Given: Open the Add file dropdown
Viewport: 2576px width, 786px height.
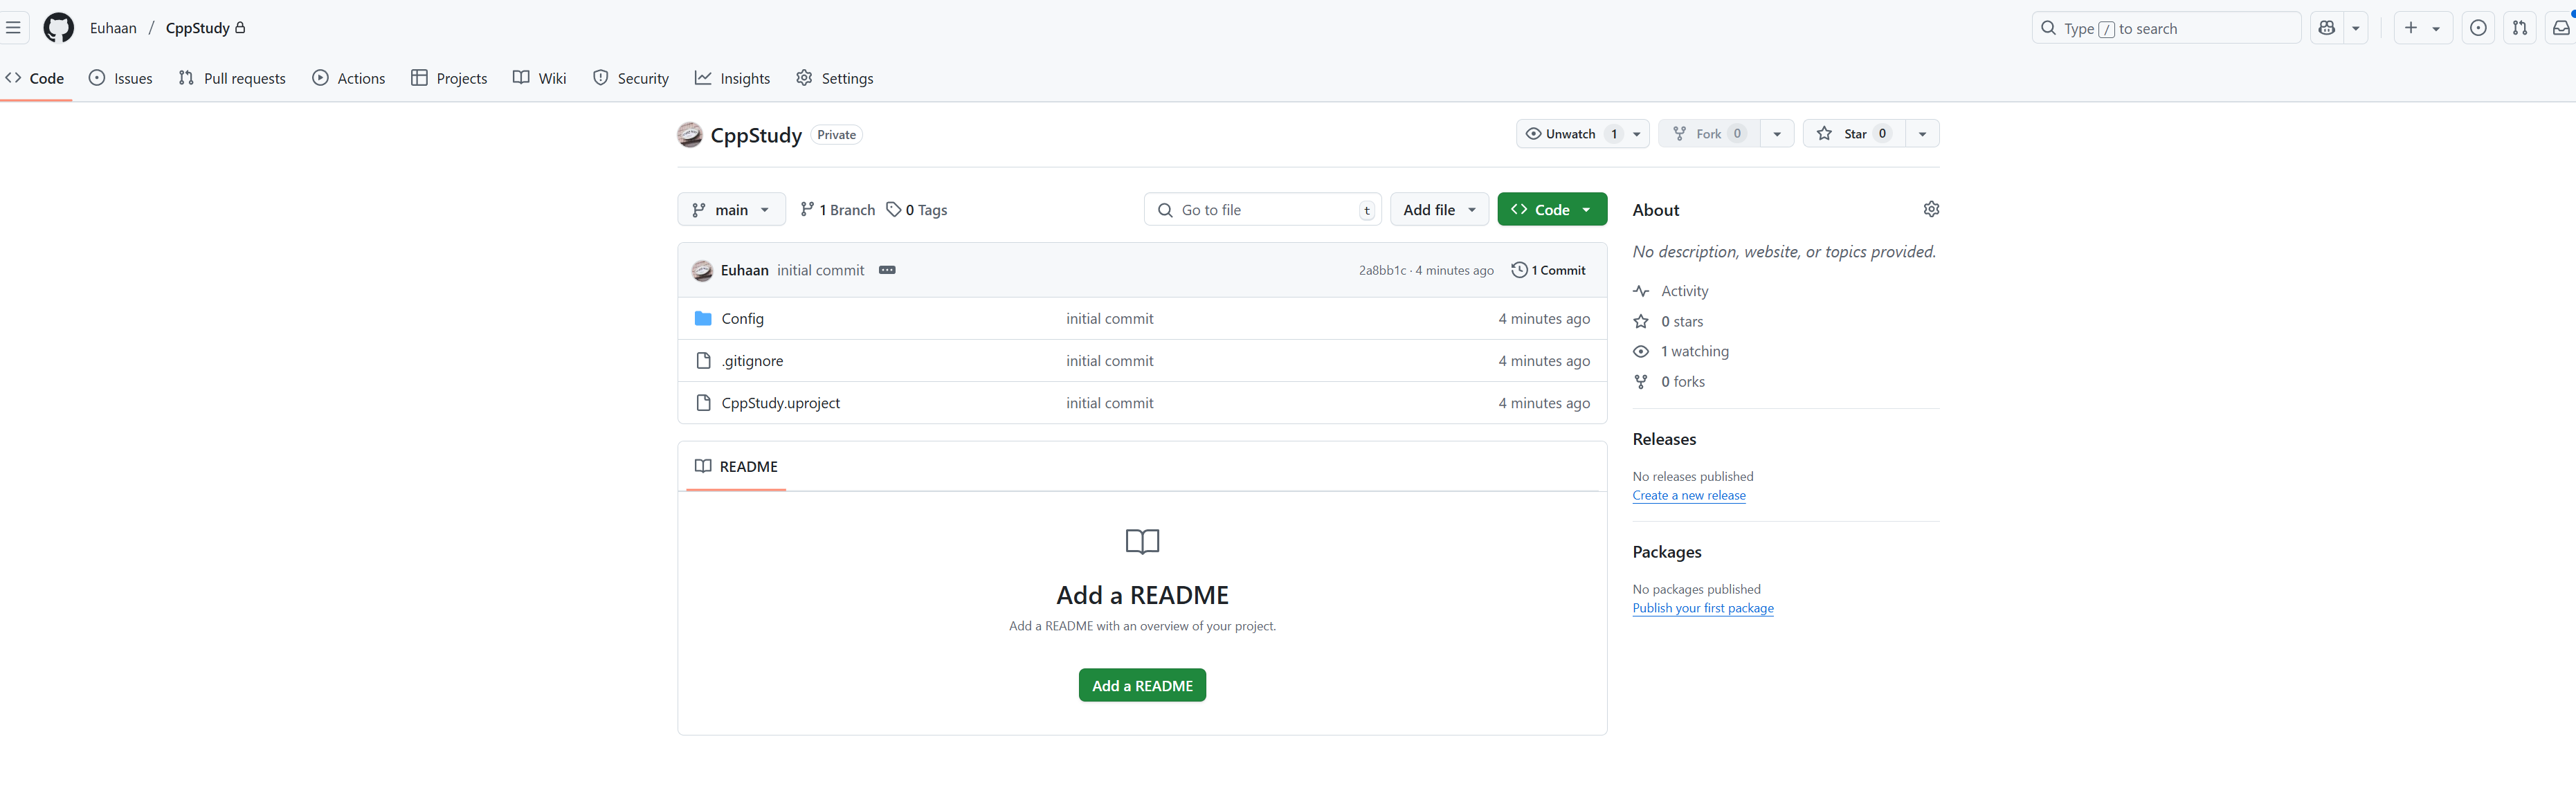Looking at the screenshot, I should (x=1438, y=210).
